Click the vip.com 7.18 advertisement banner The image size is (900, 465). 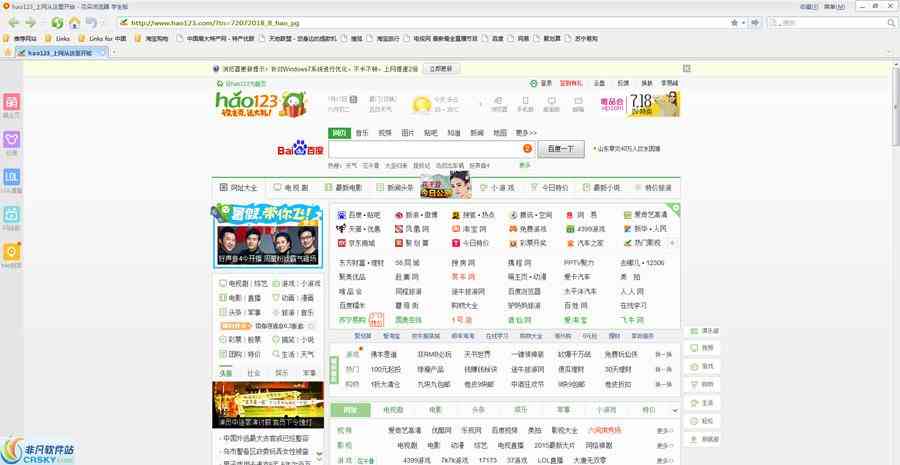tap(640, 104)
